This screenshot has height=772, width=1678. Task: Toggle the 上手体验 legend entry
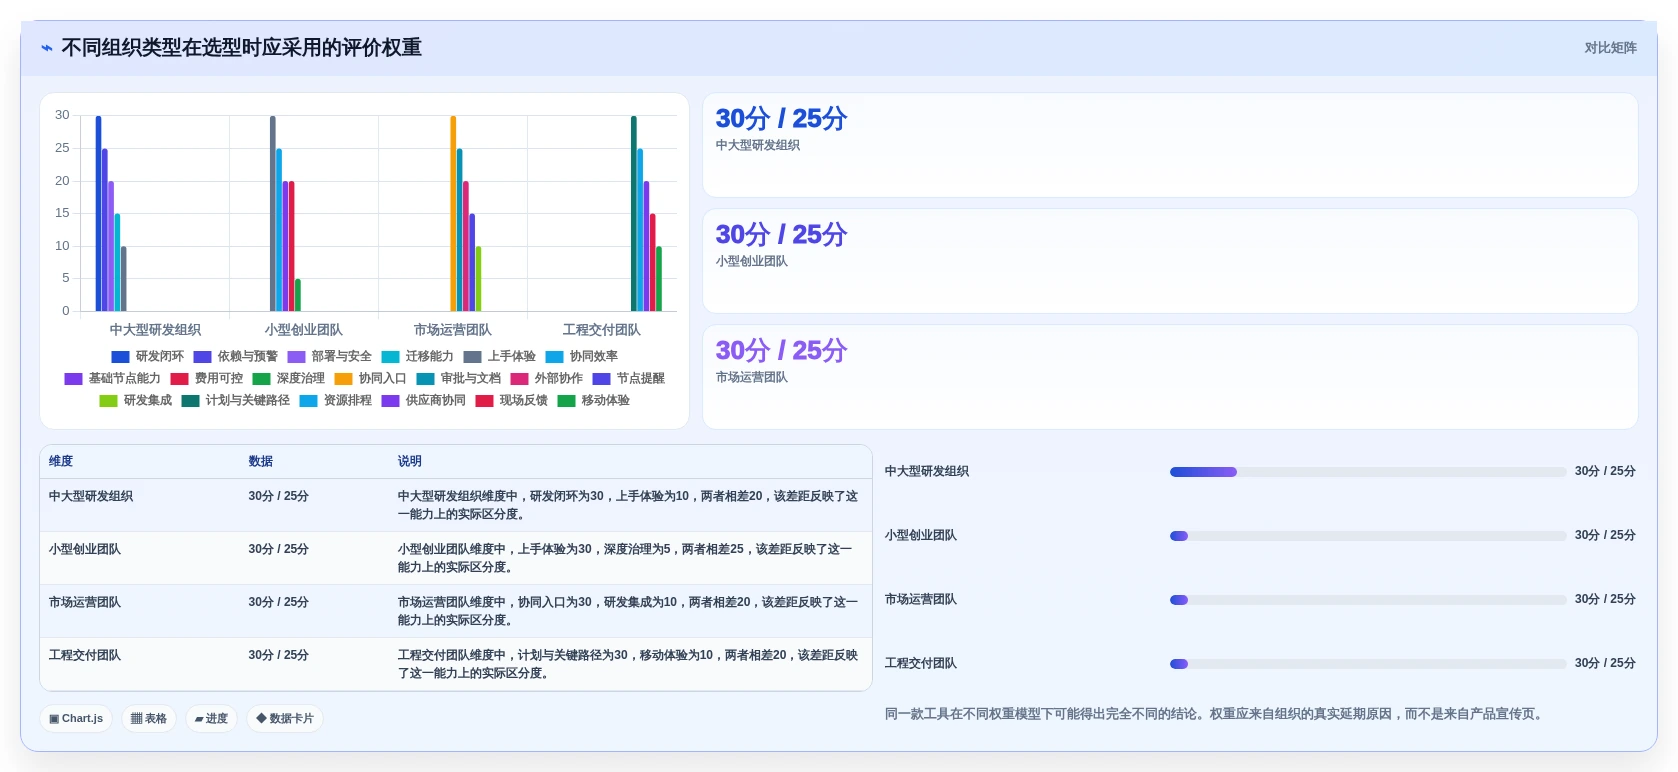coord(499,356)
